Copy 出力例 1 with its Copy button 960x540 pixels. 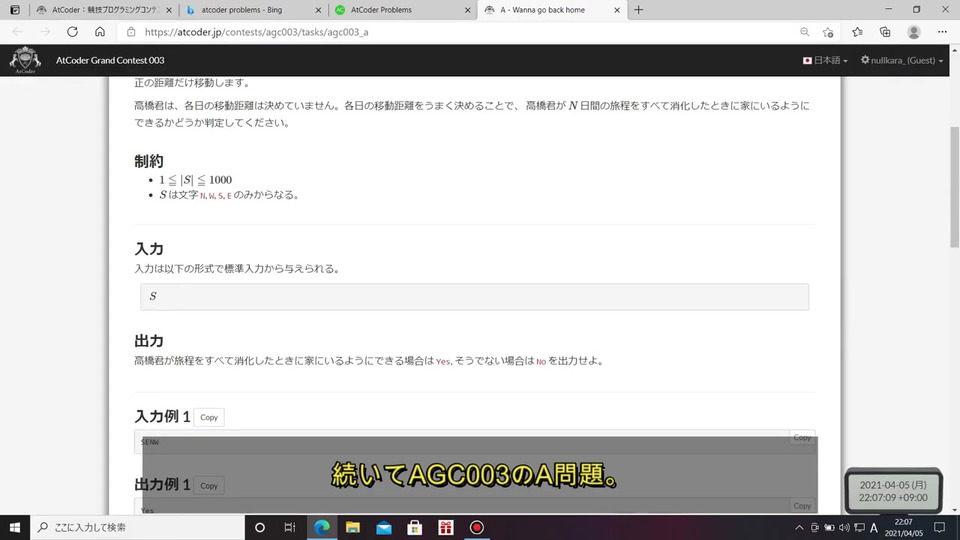[209, 486]
